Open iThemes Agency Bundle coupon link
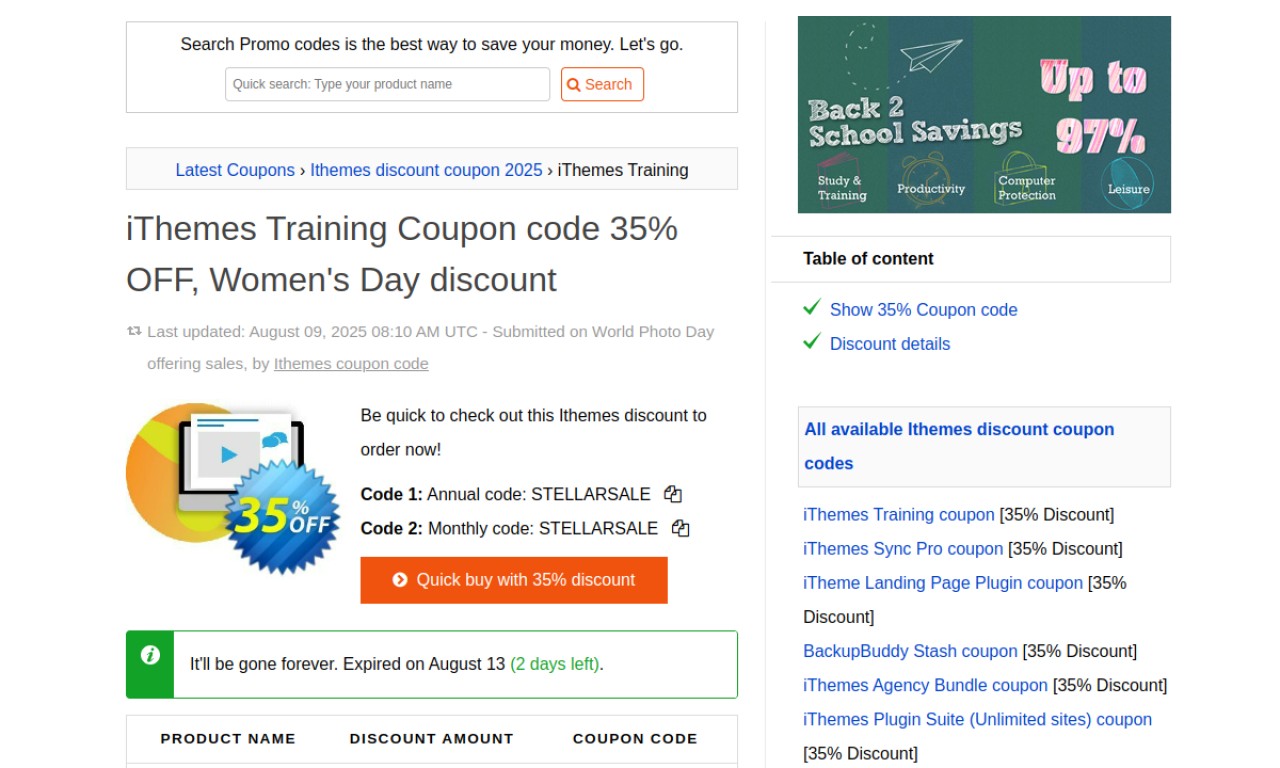This screenshot has height=768, width=1280. (x=925, y=685)
